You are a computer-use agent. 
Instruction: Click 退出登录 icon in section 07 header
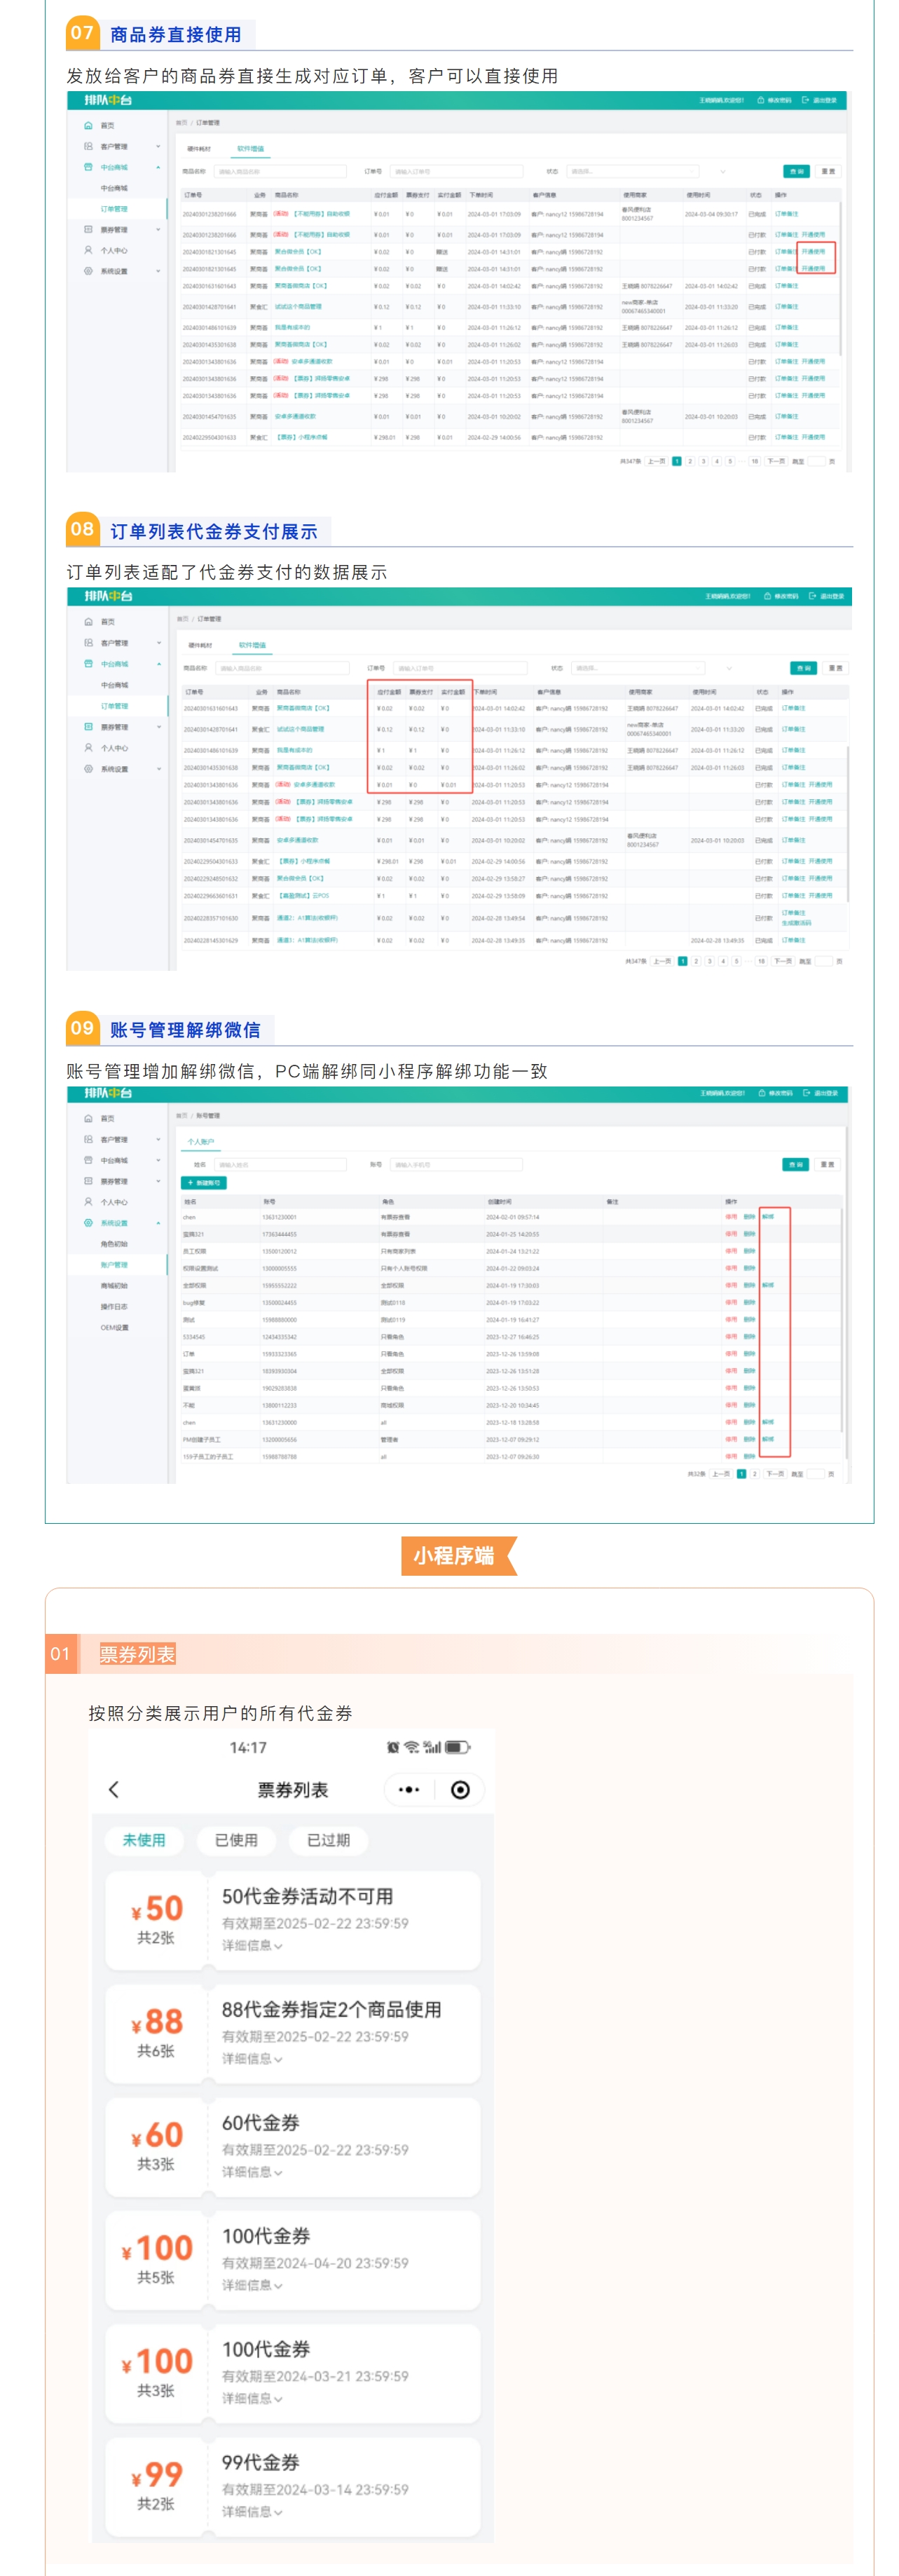click(805, 100)
